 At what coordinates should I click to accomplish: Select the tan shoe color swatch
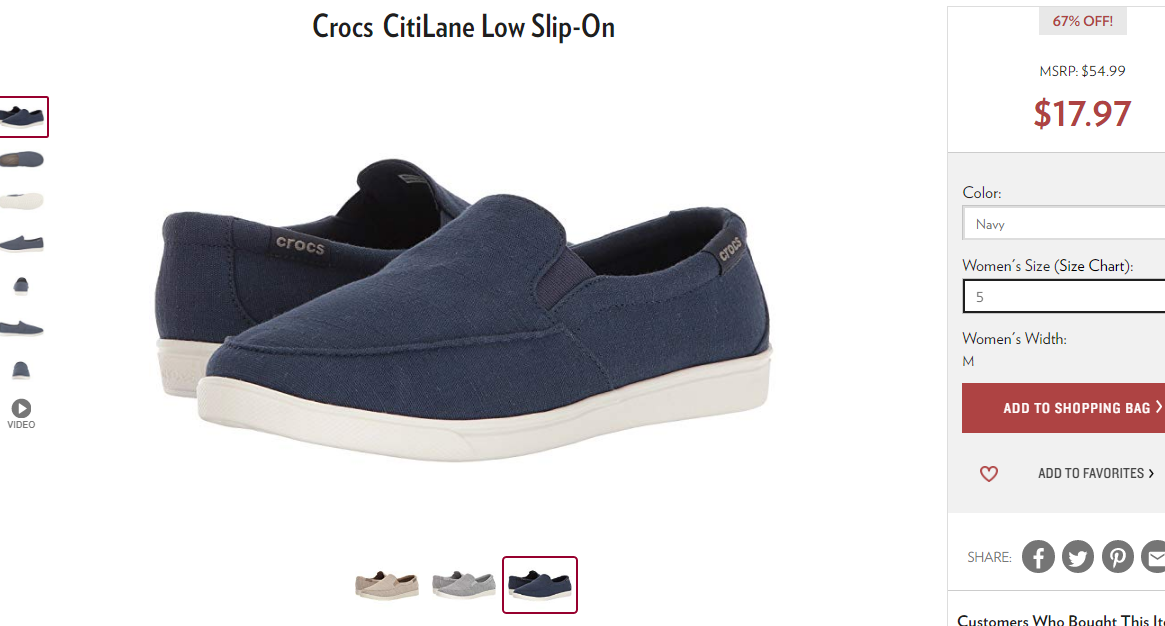tap(386, 585)
